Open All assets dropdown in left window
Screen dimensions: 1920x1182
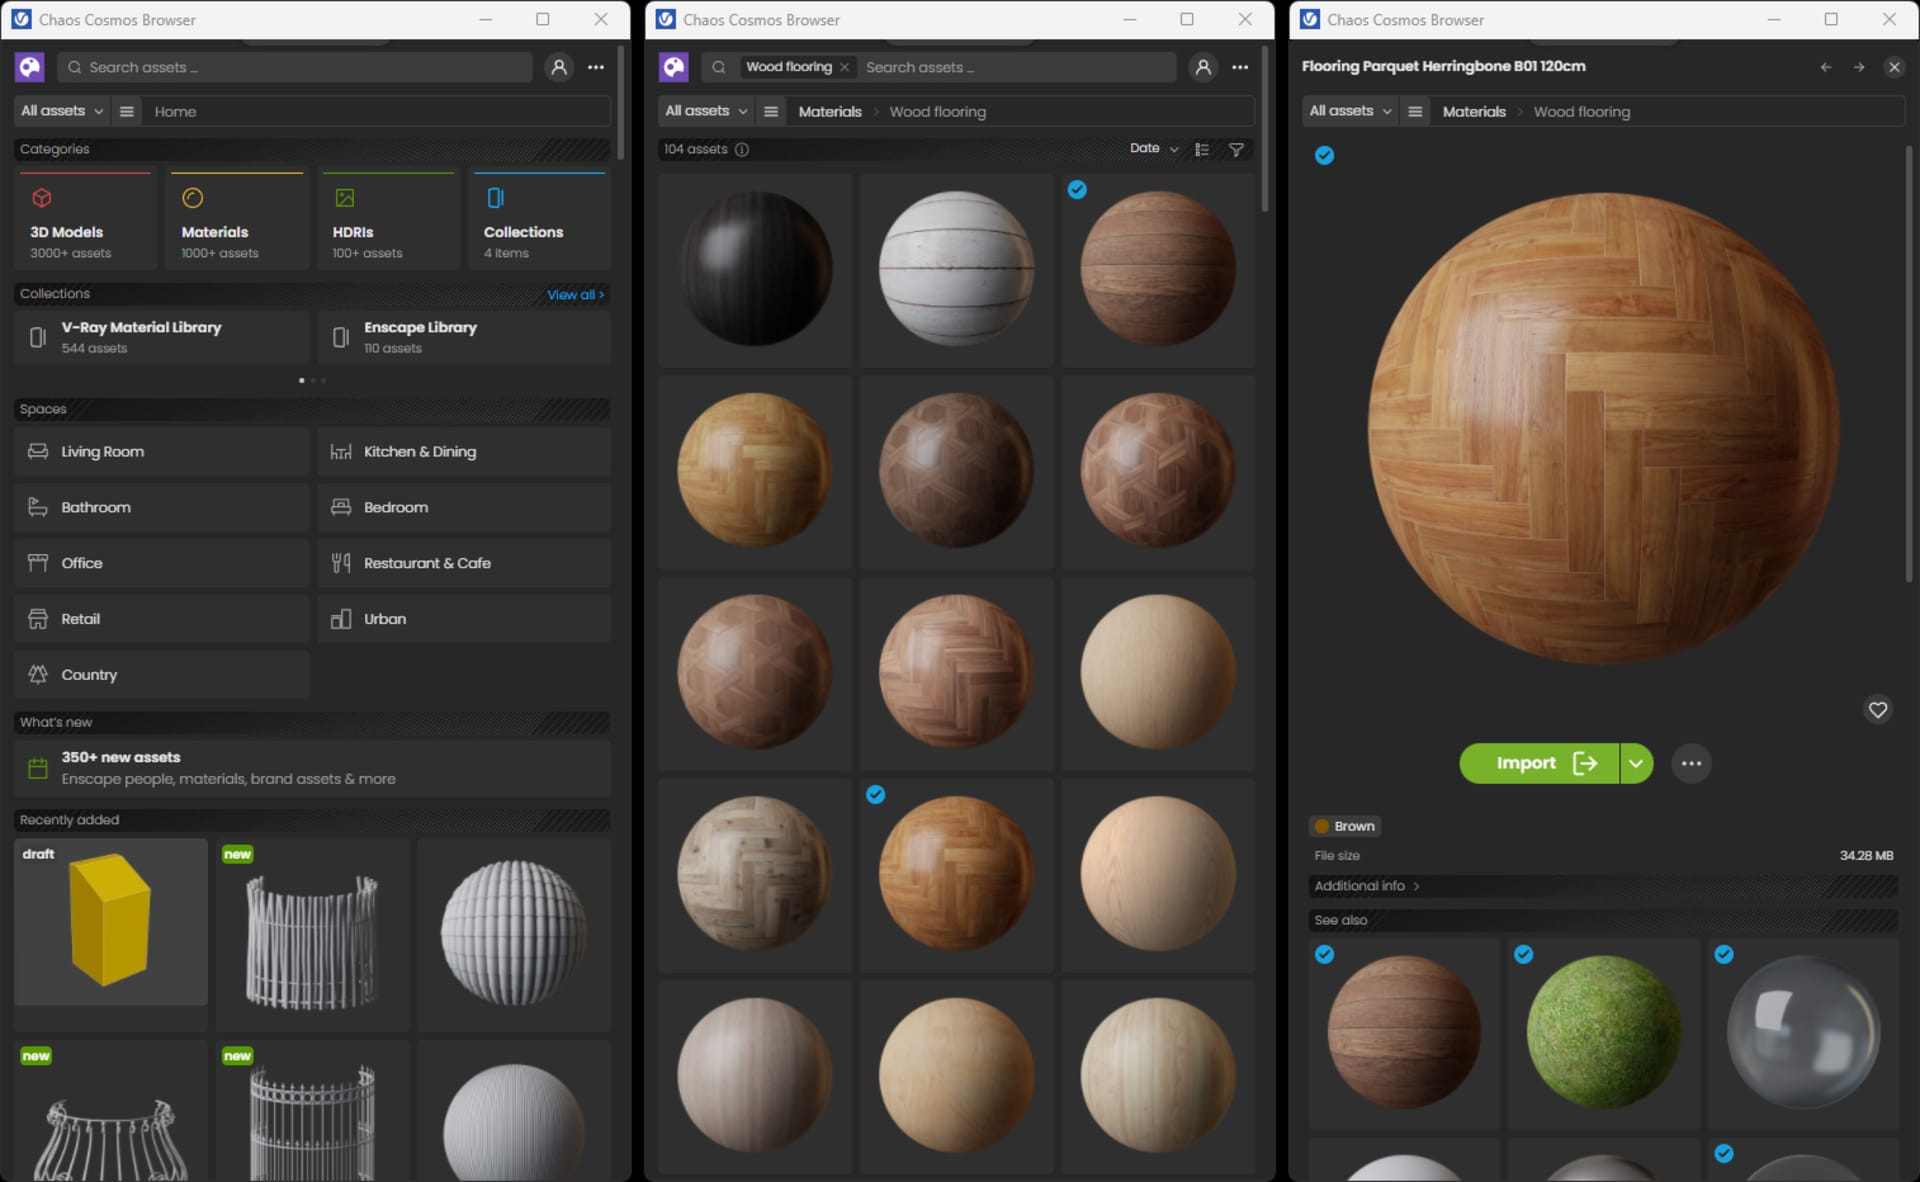(x=62, y=111)
